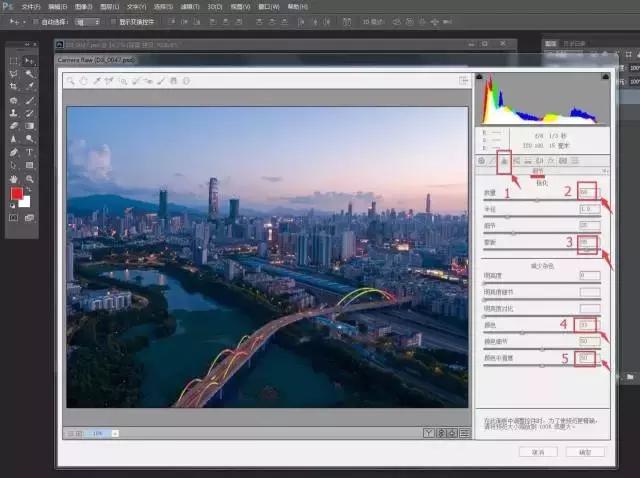Select the Crop tool in Photoshop toolbox
Screen dimensions: 640x478
(13, 87)
